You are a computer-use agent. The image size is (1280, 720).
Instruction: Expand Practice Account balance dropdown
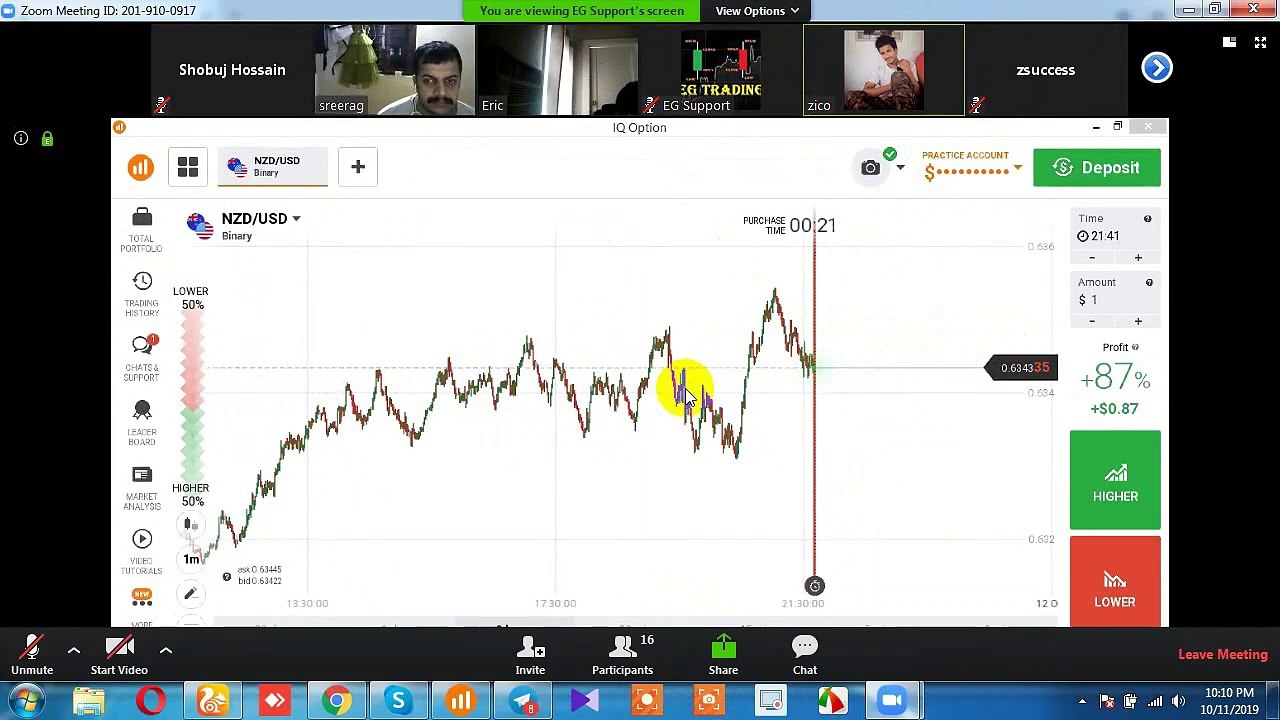1018,168
